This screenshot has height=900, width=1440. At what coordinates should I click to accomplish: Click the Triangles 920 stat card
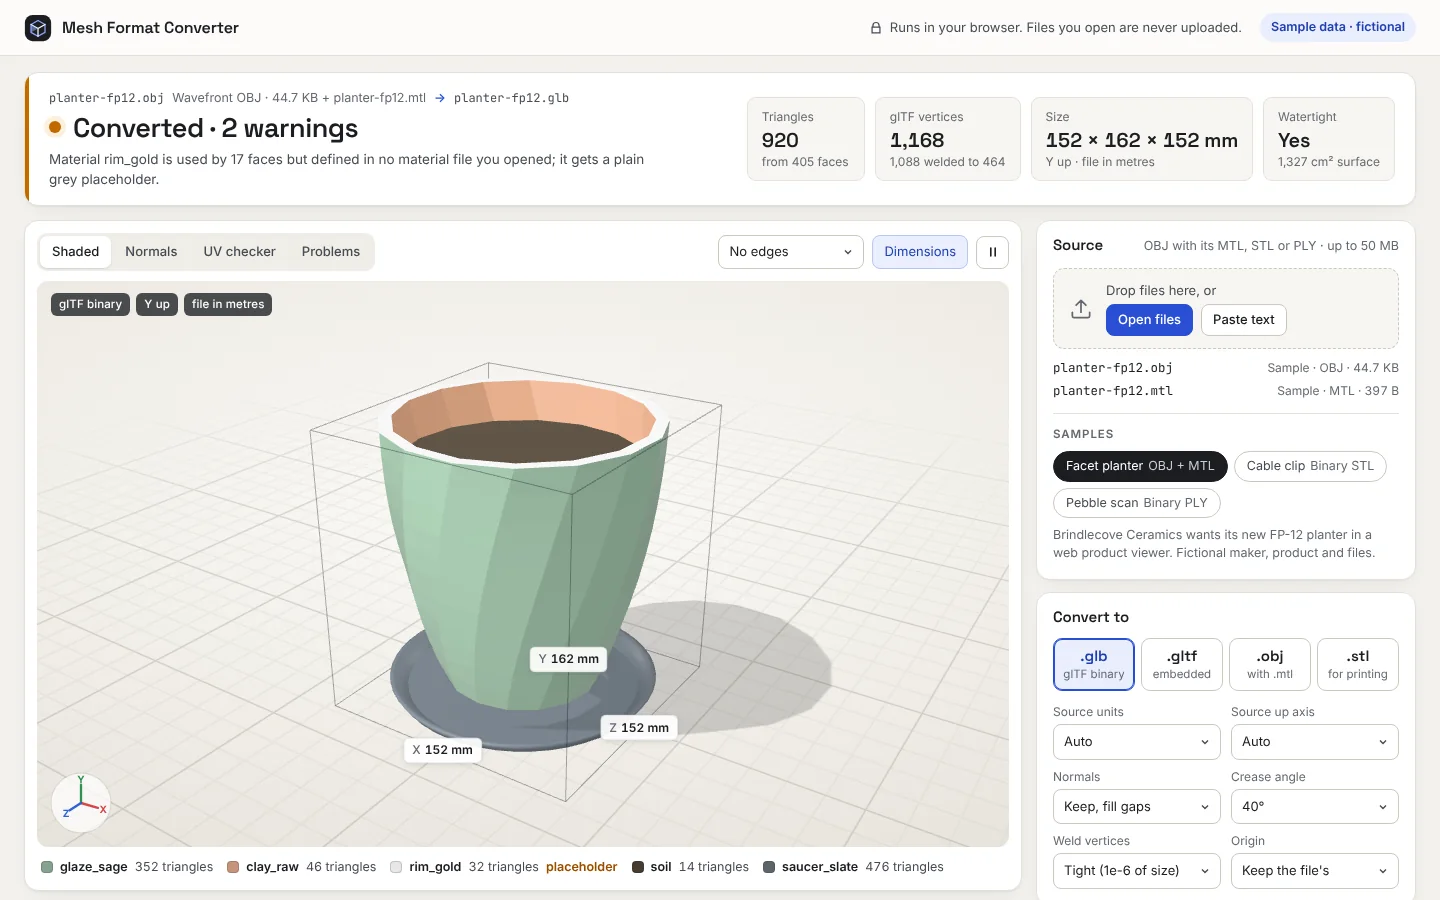806,139
